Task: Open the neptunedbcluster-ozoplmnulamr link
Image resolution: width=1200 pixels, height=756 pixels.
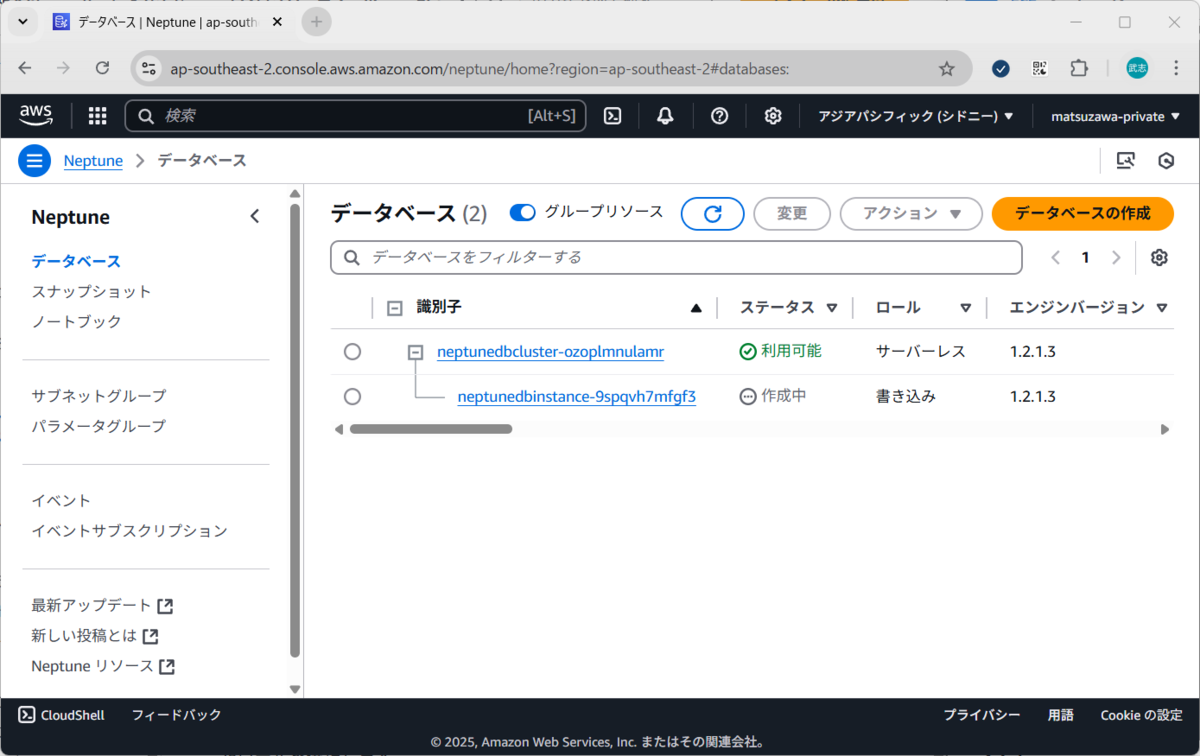Action: pyautogui.click(x=550, y=352)
